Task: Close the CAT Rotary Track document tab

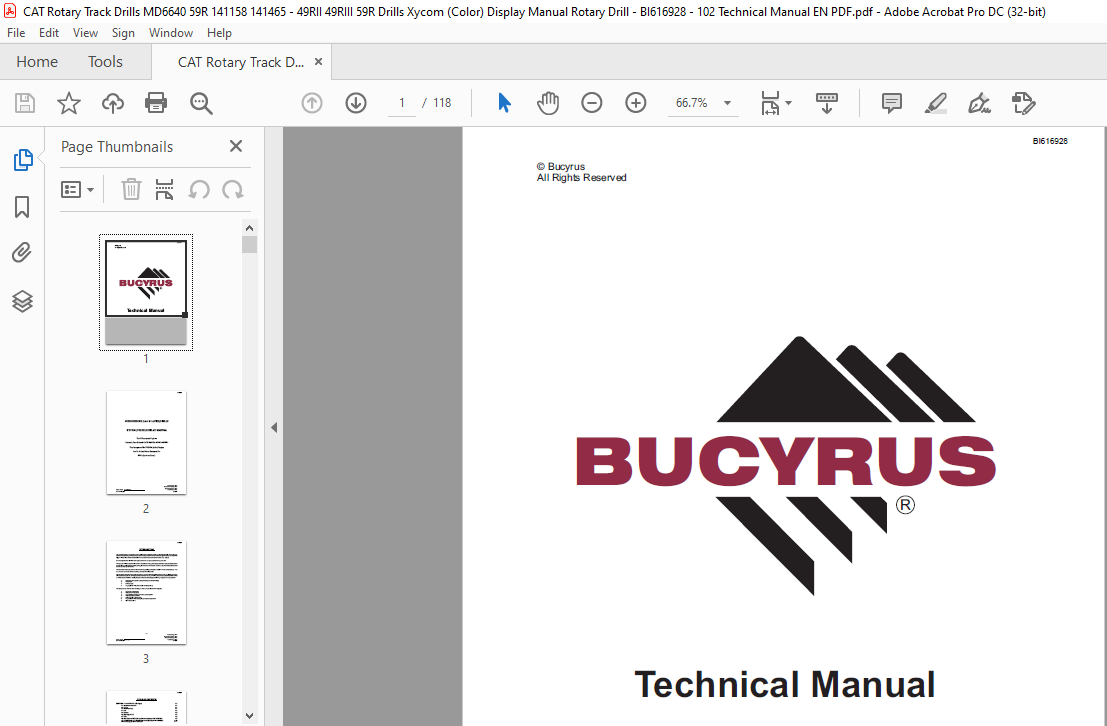Action: (318, 61)
